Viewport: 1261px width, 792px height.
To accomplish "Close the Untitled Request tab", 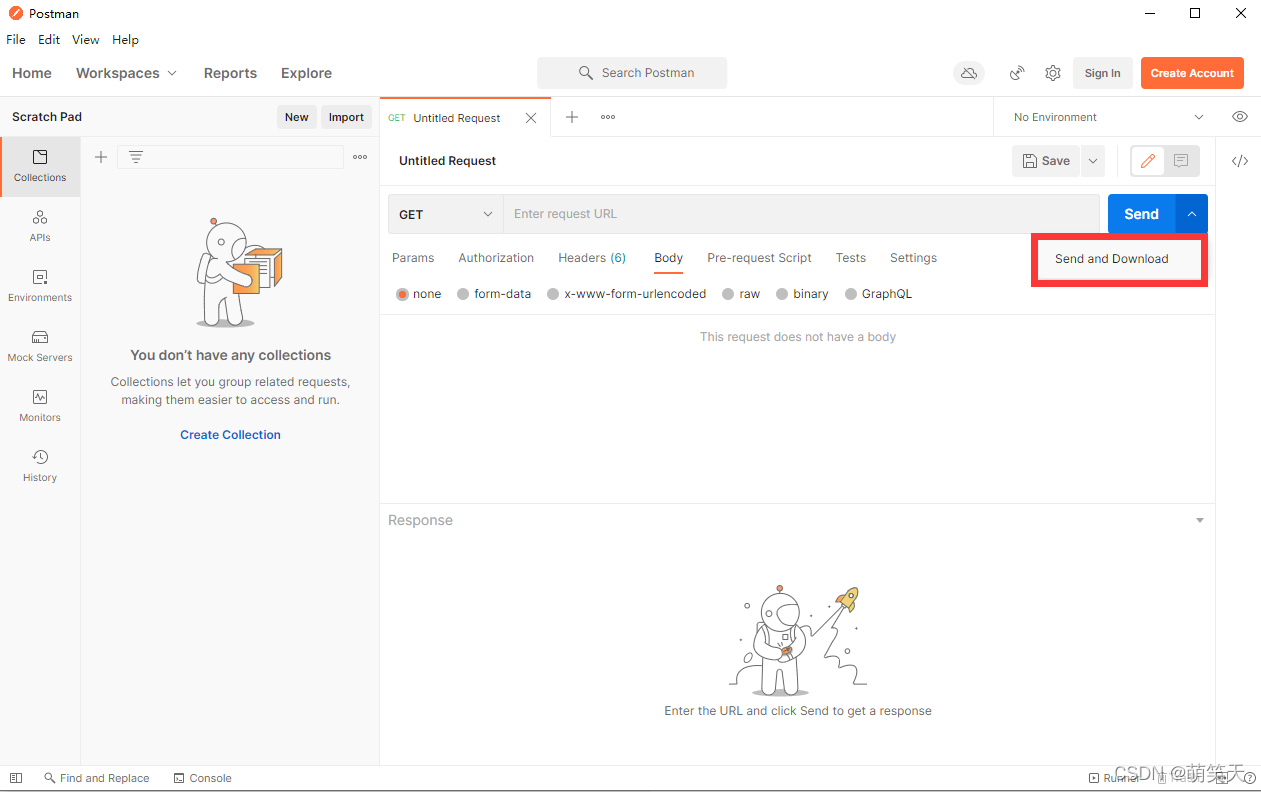I will click(x=531, y=118).
